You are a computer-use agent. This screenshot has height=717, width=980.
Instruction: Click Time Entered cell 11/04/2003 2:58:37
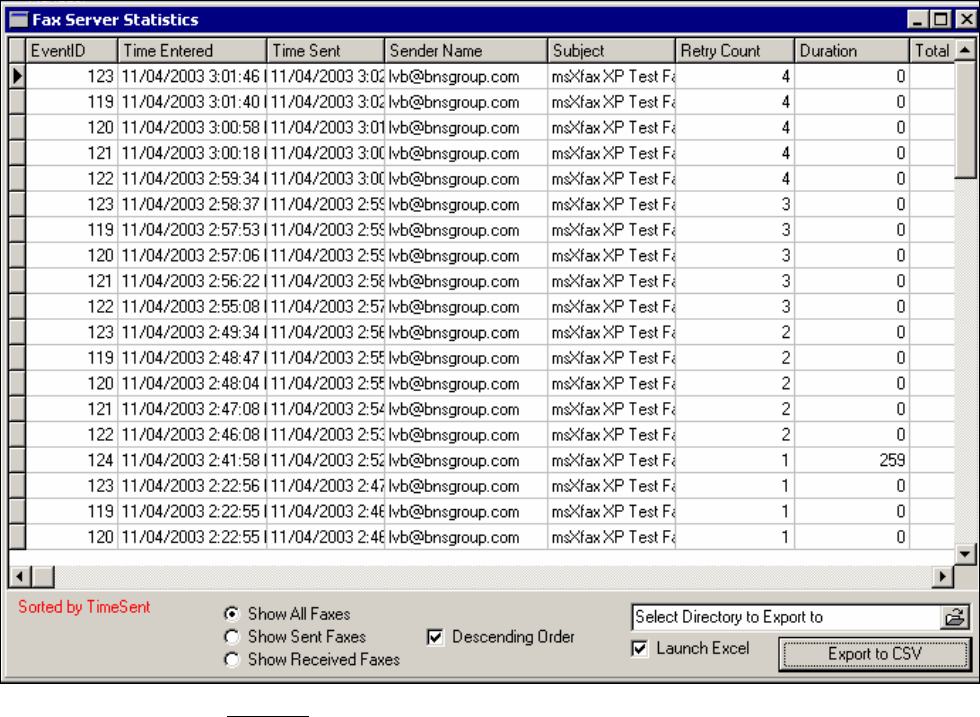(192, 204)
